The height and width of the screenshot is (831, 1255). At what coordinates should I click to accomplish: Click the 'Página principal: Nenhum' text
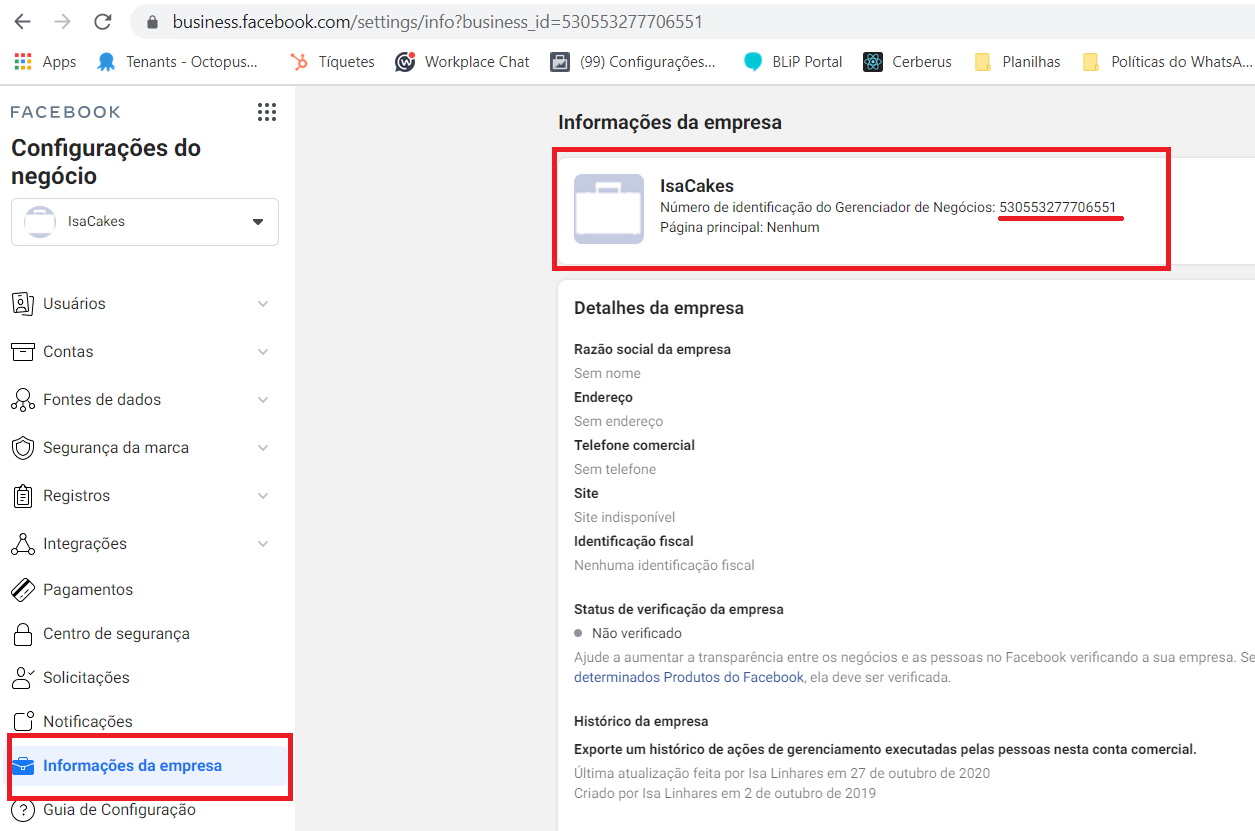point(740,227)
